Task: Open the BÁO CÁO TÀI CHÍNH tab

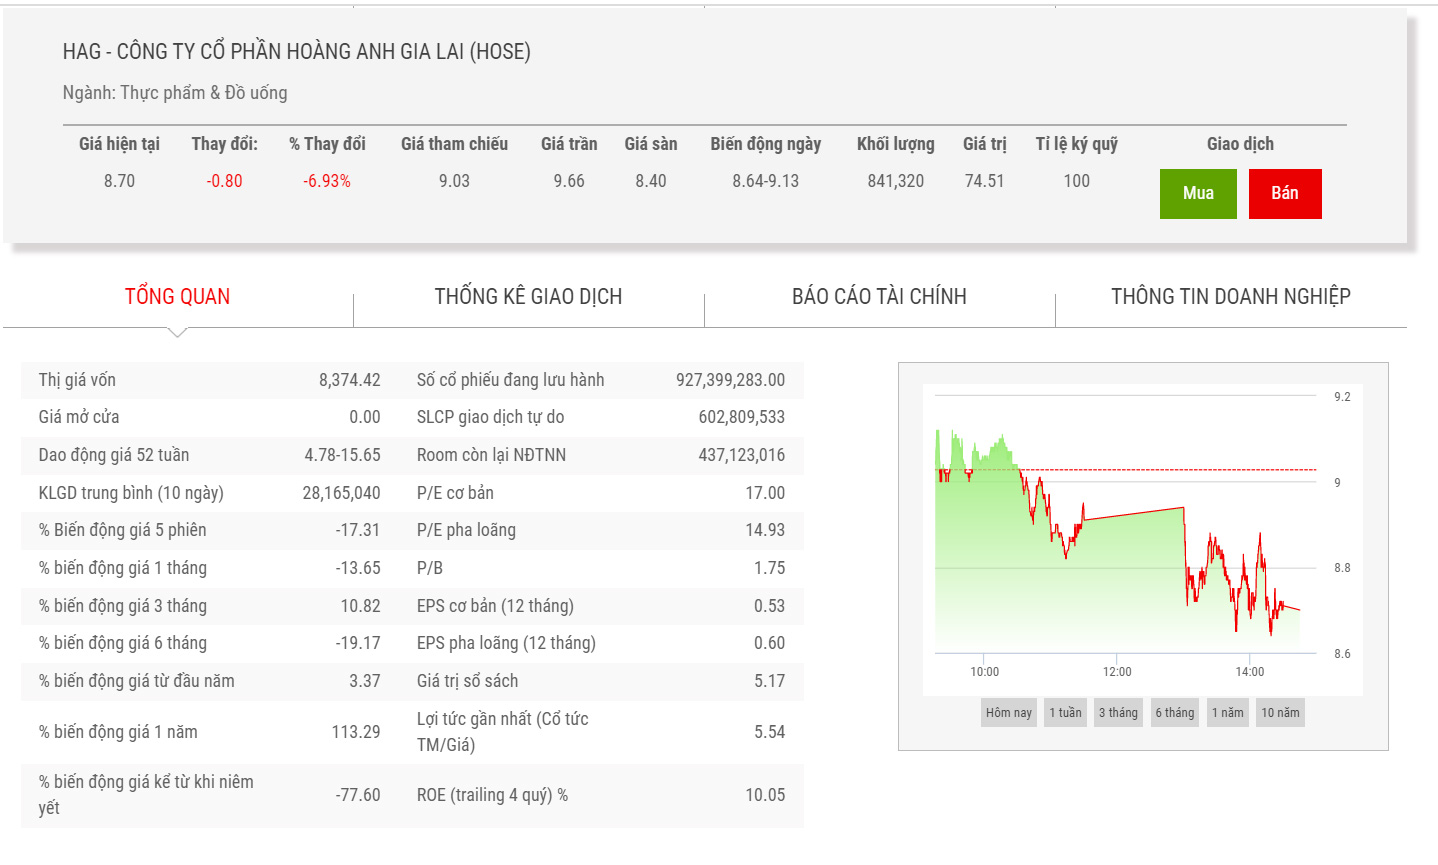Action: tap(879, 296)
